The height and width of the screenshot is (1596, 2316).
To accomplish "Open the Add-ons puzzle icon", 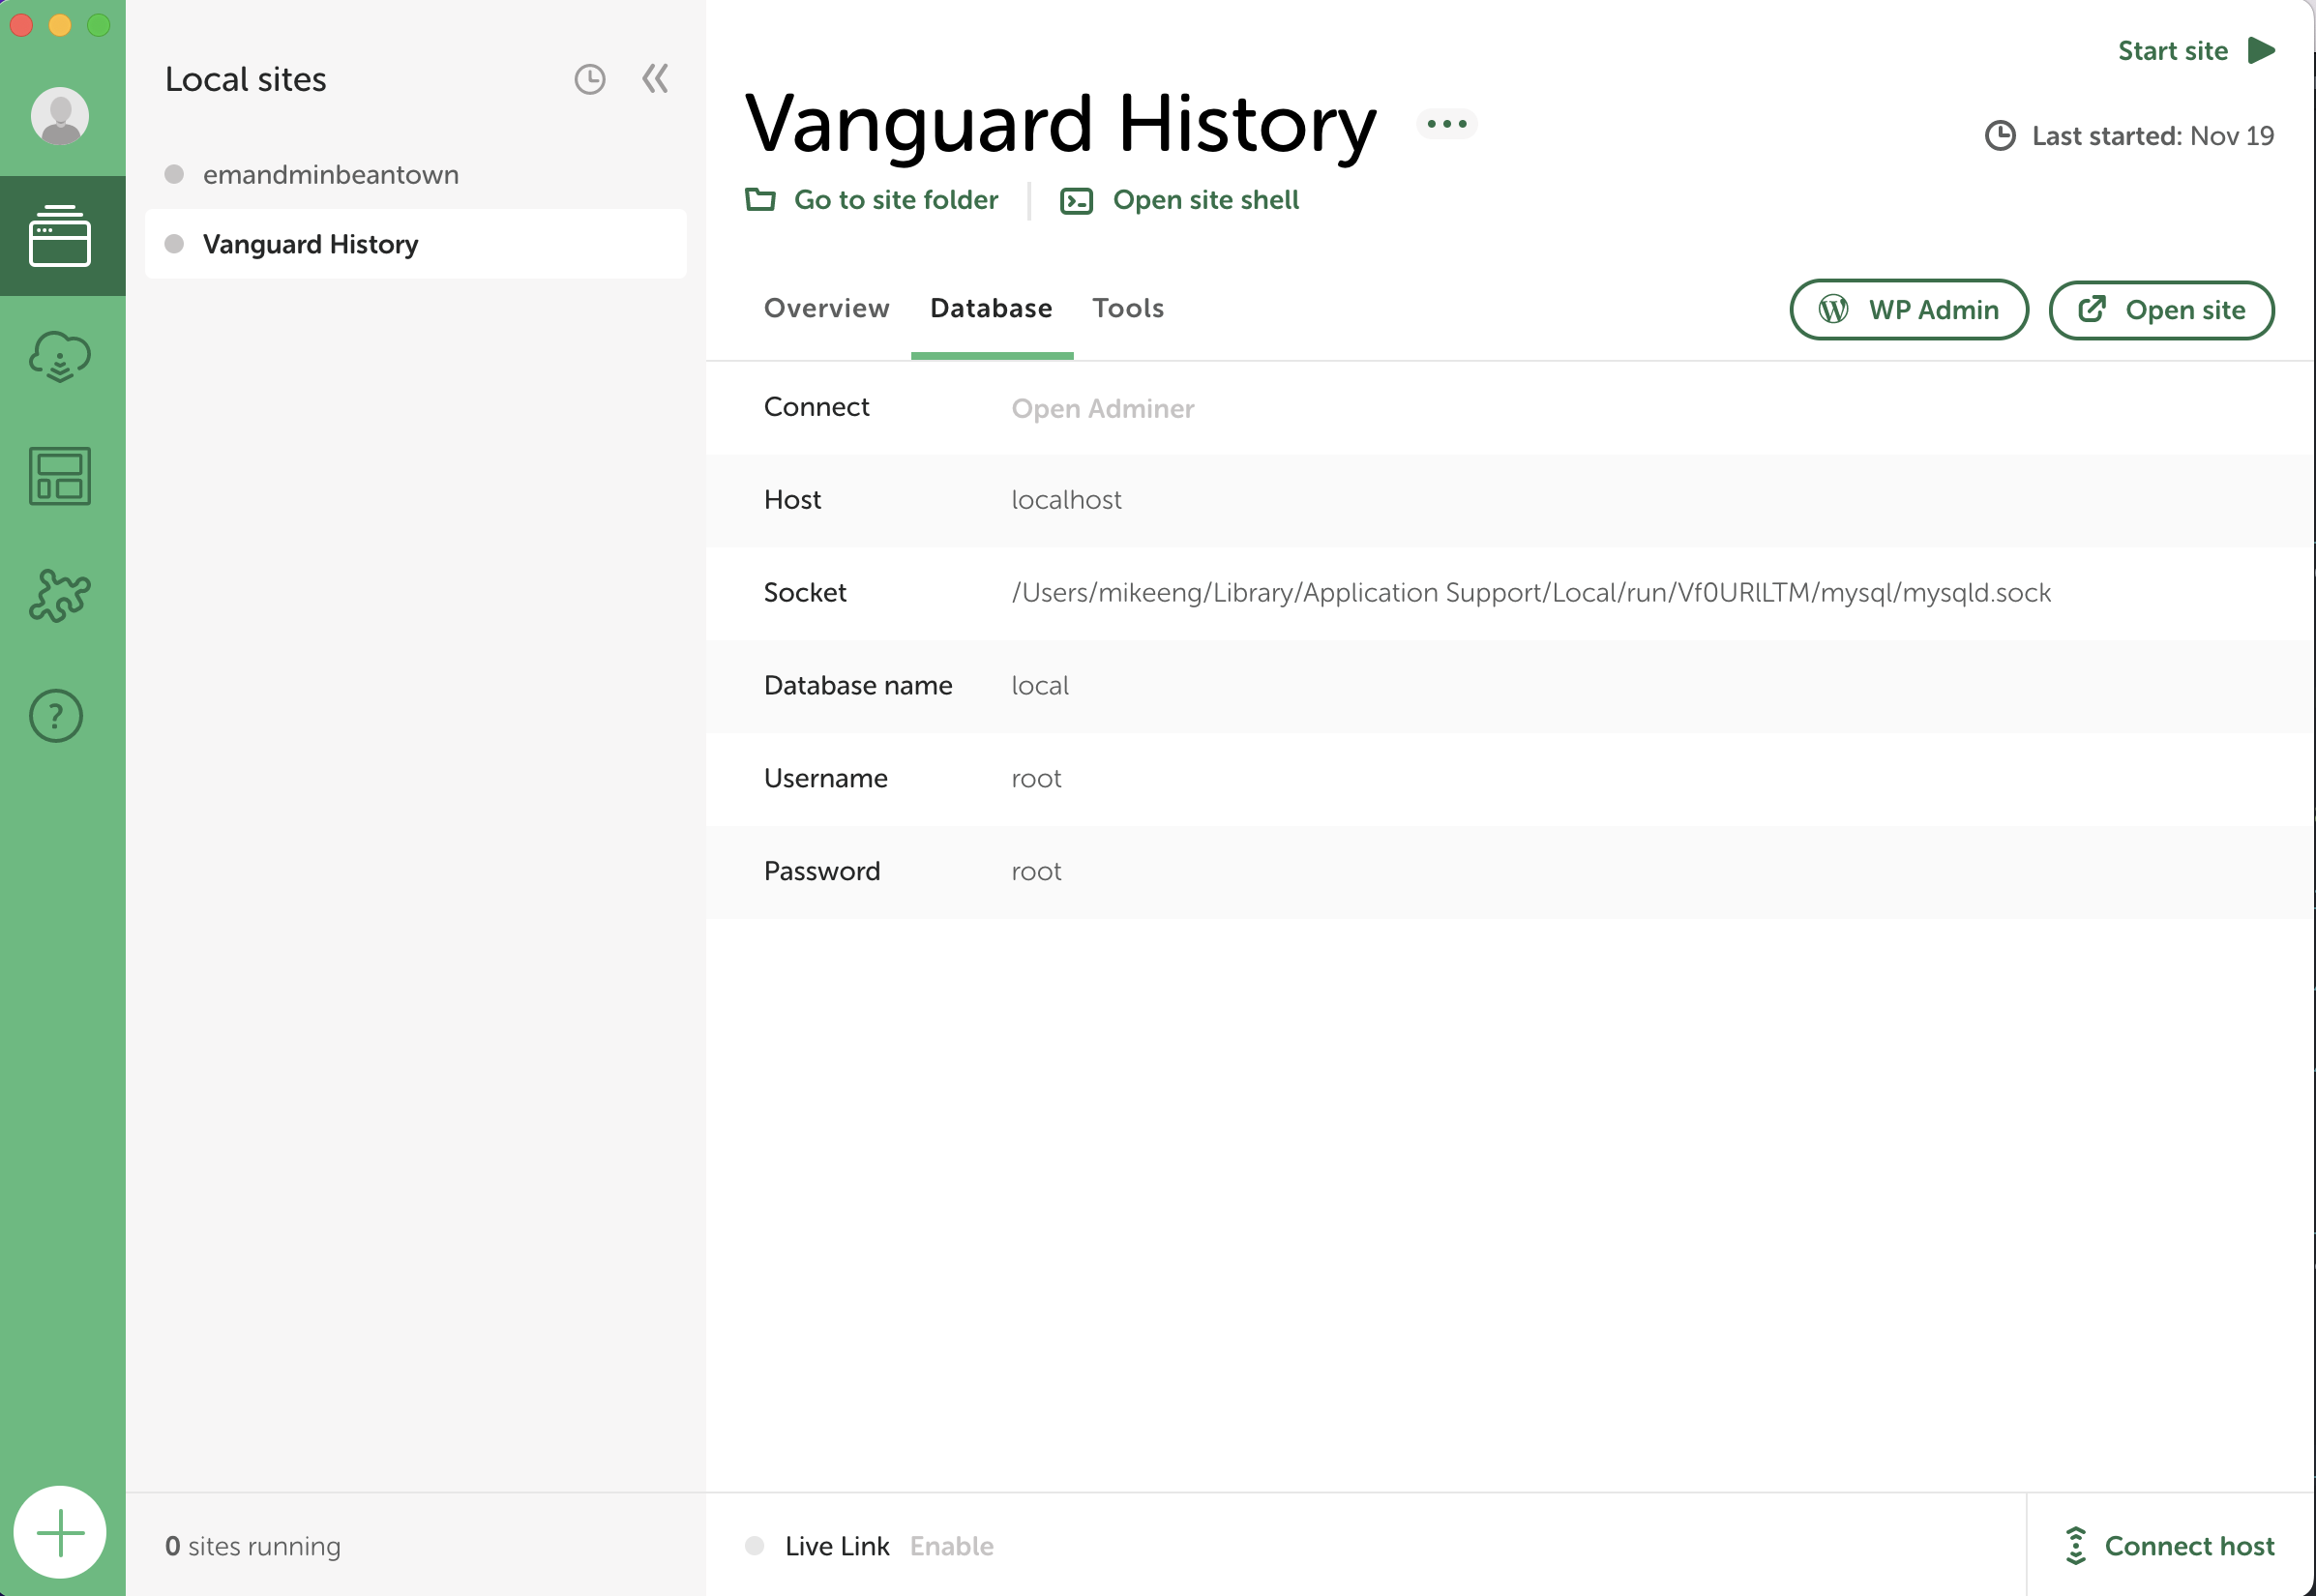I will 60,596.
